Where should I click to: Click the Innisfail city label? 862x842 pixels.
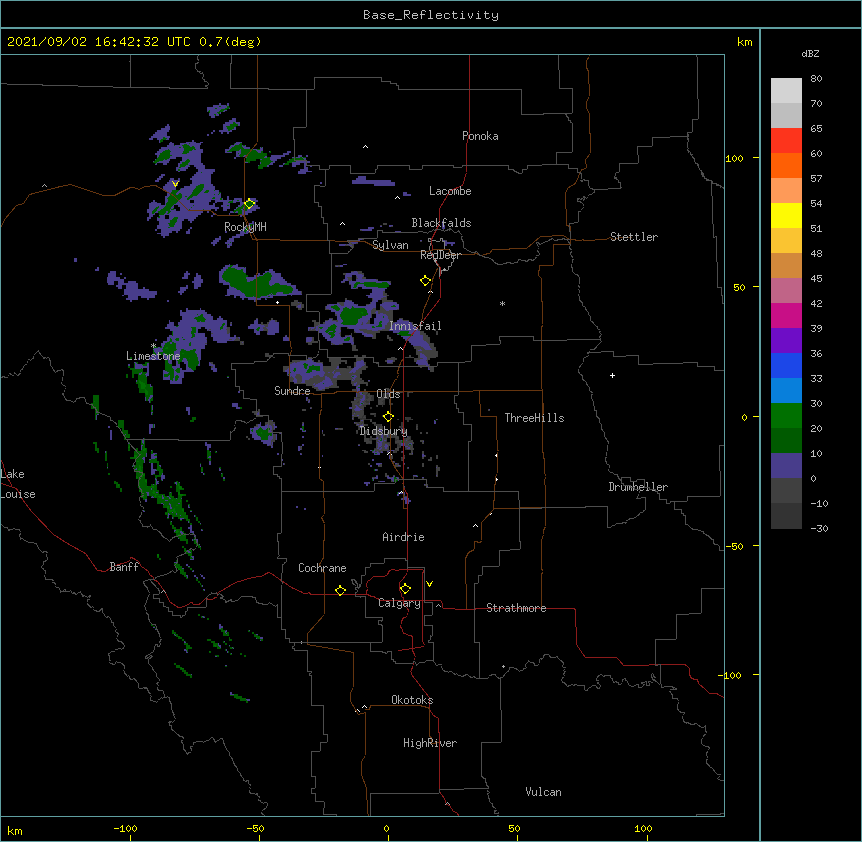pyautogui.click(x=415, y=326)
